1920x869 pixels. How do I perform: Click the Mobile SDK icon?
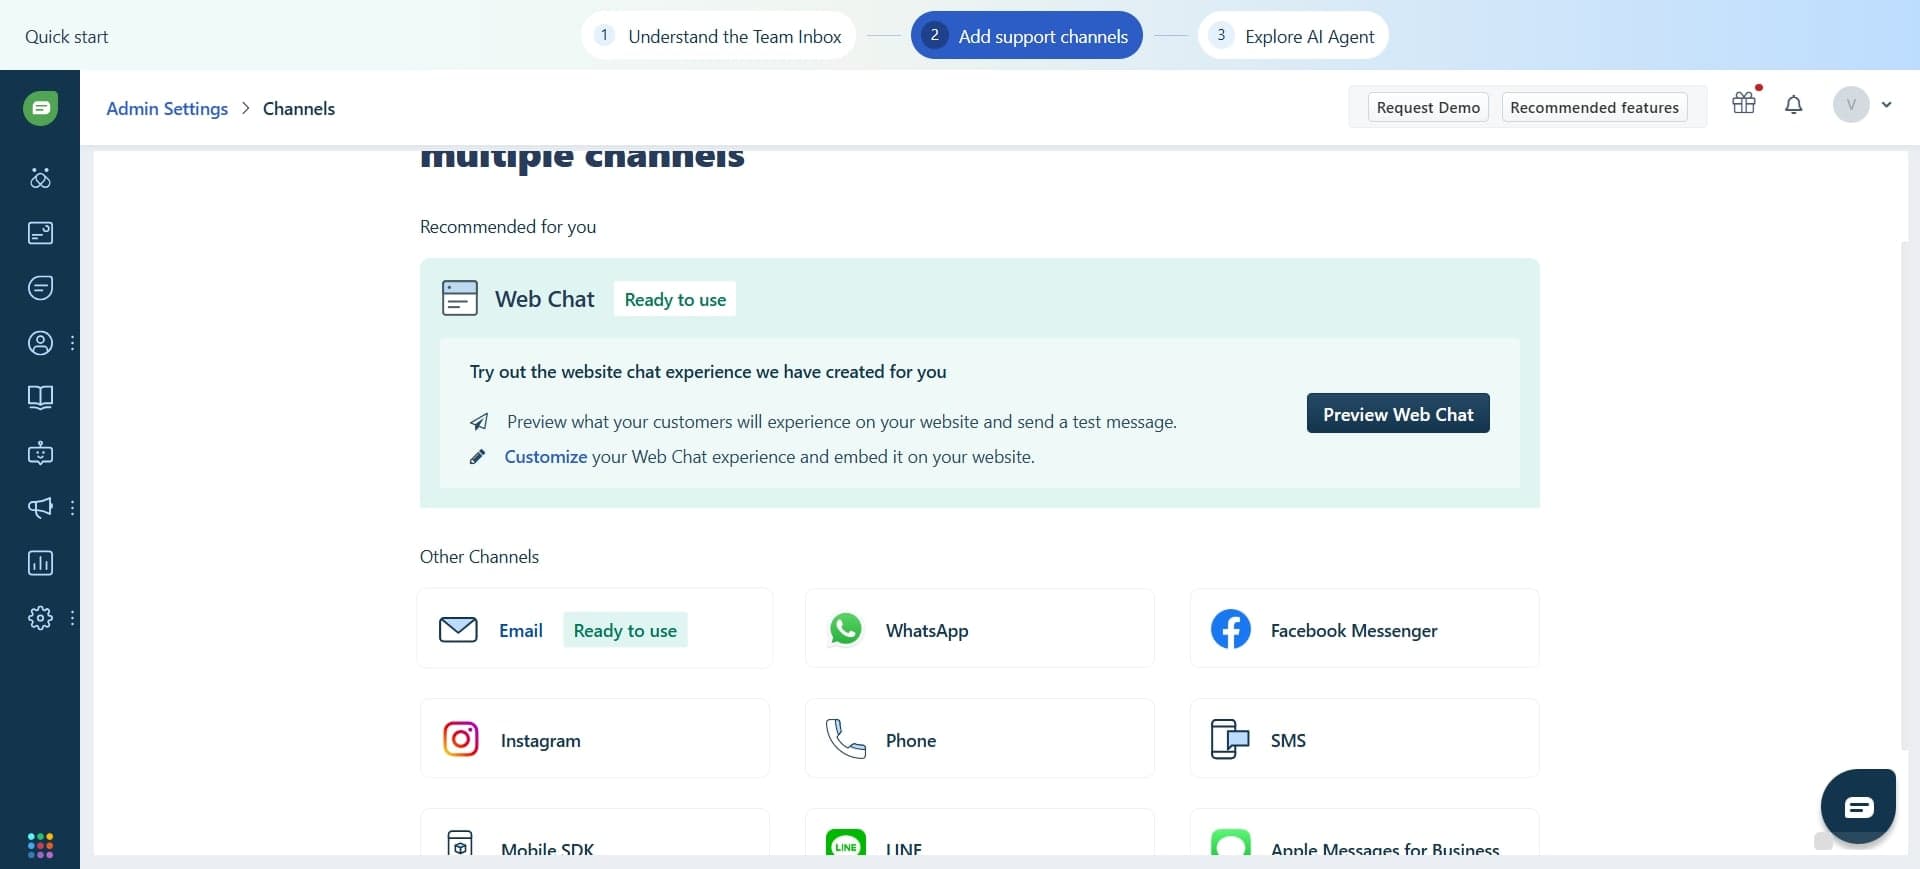click(x=460, y=843)
